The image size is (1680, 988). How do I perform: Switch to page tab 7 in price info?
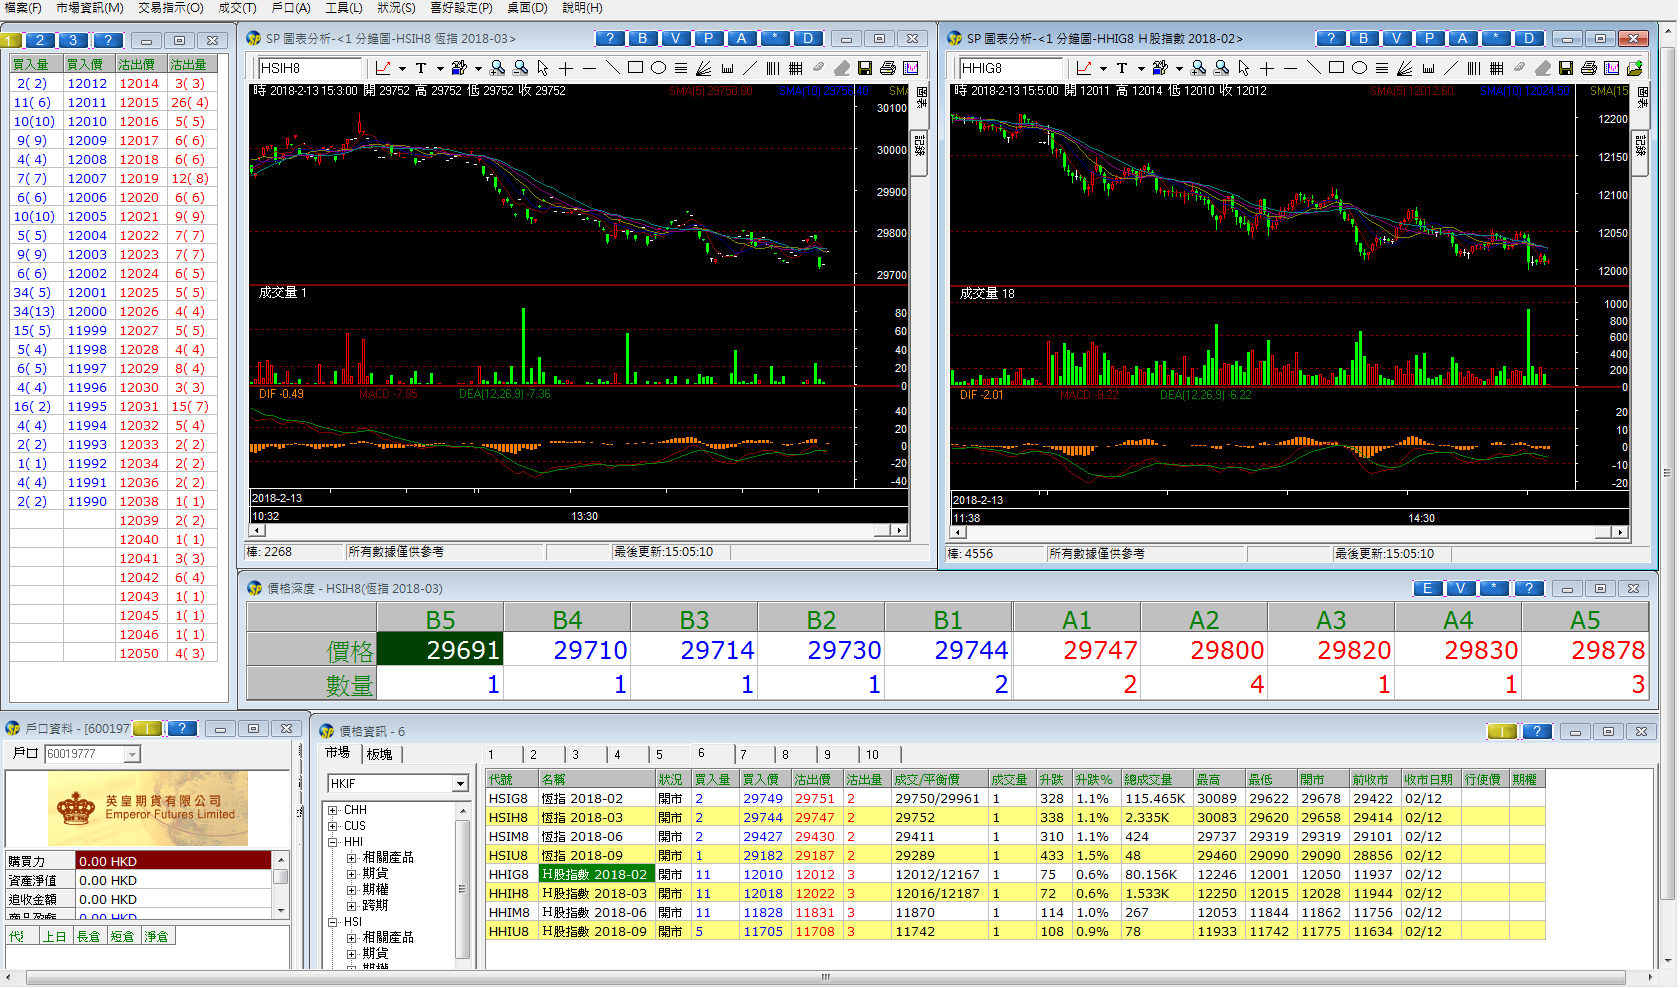click(743, 755)
